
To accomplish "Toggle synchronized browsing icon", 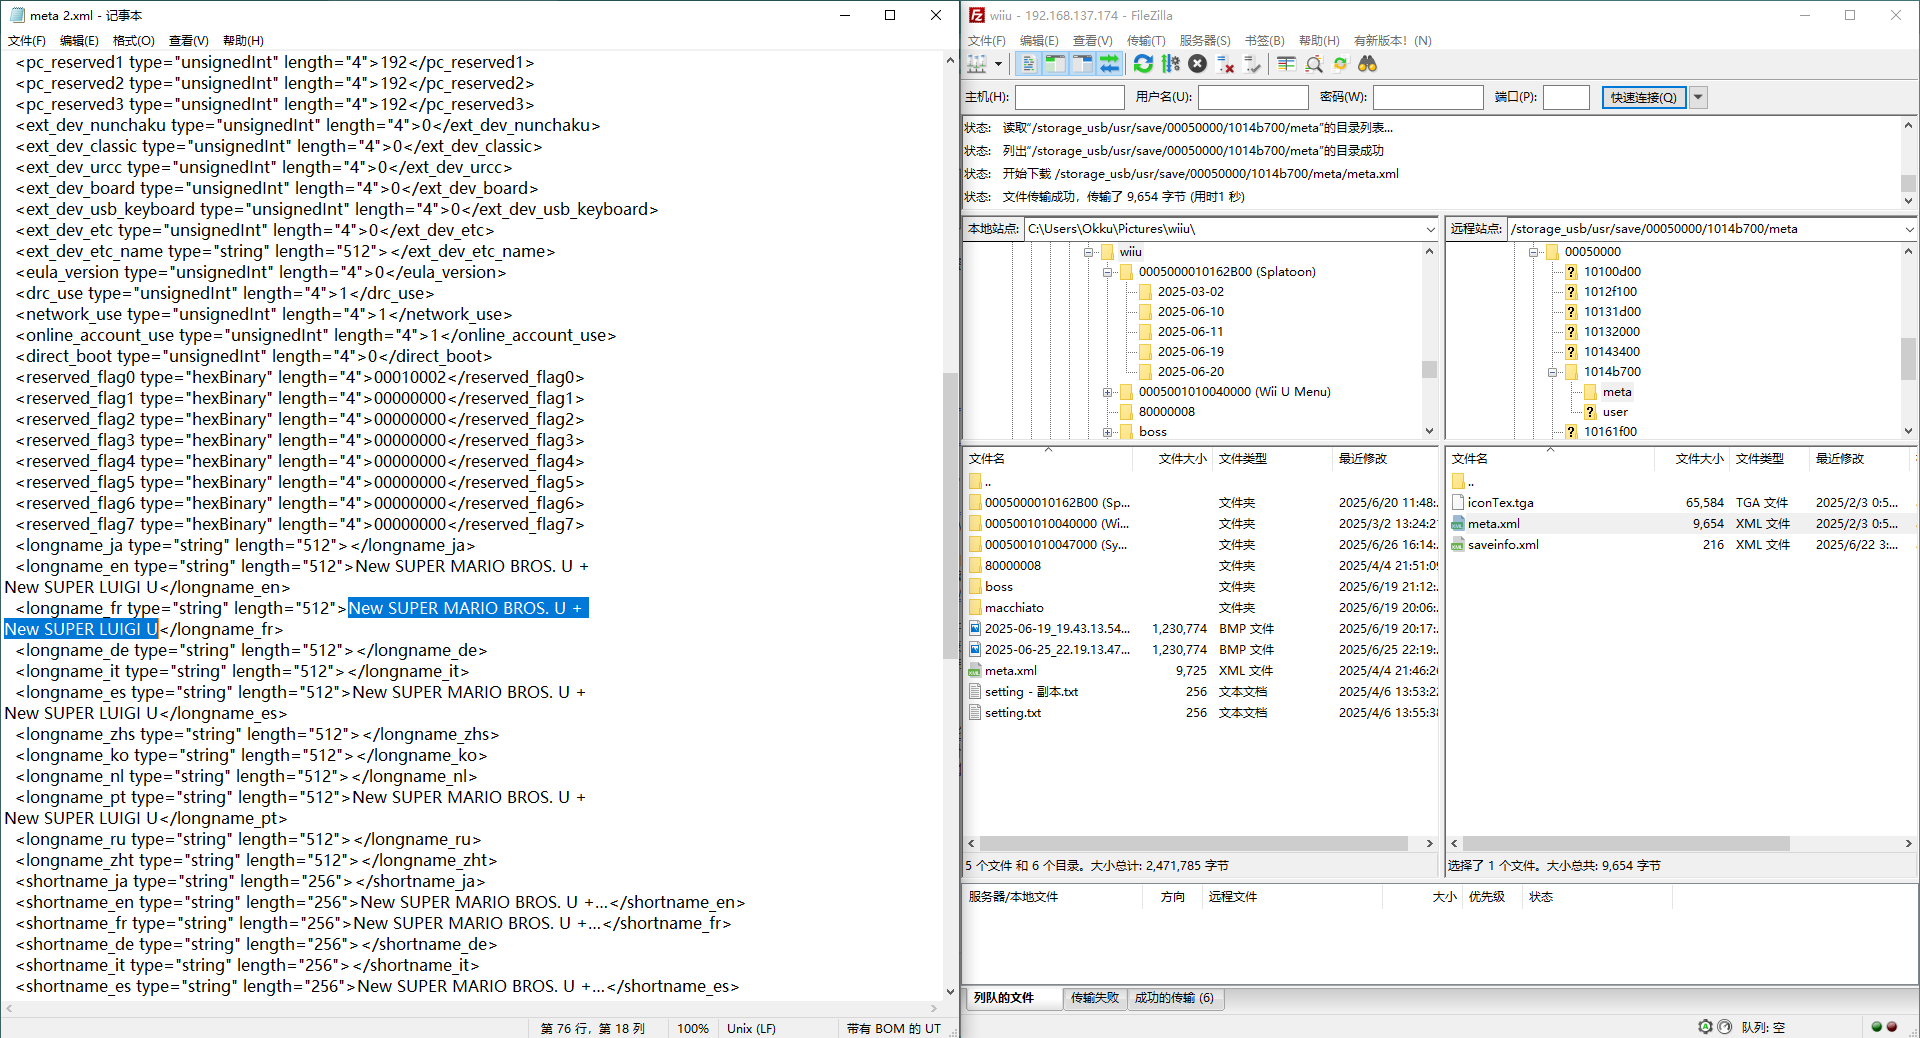I will pyautogui.click(x=1340, y=64).
